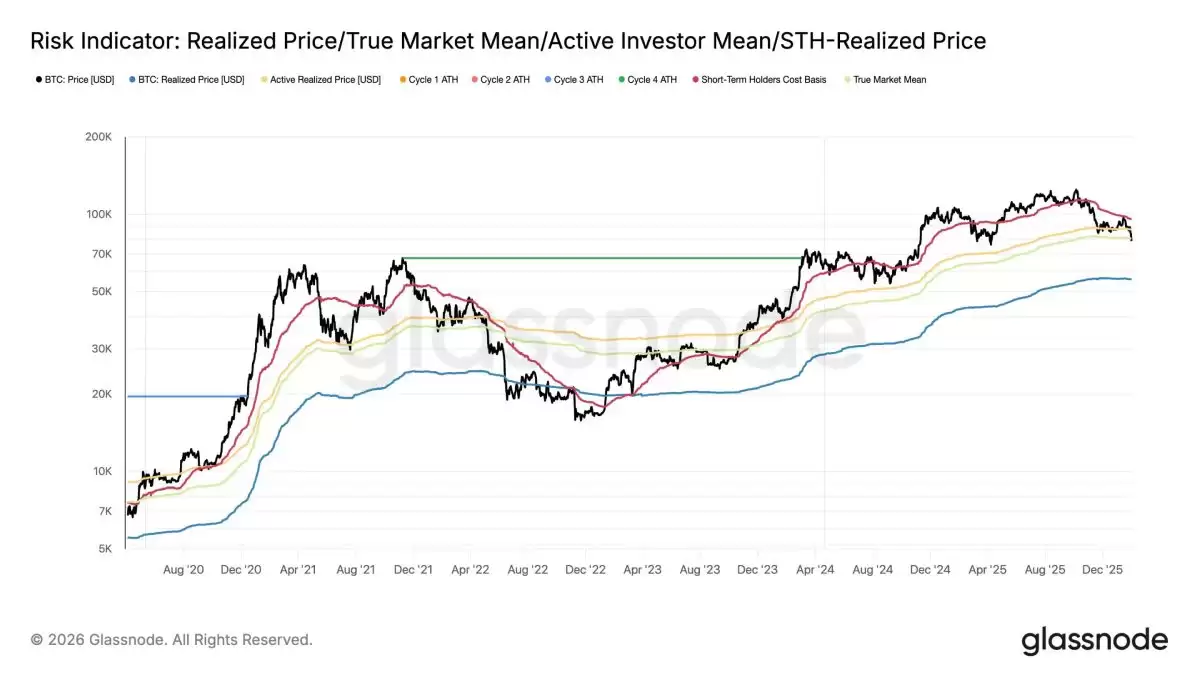
Task: Click the Risk Indicator chart title
Action: pyautogui.click(x=508, y=41)
